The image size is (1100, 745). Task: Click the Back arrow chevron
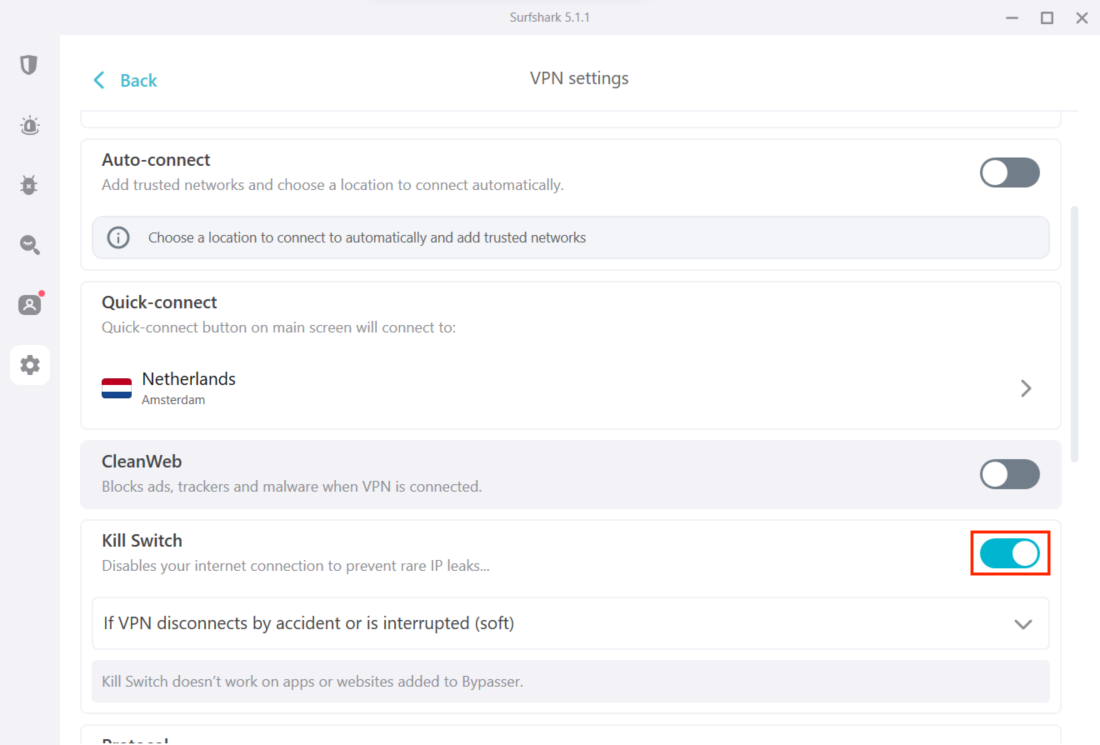[99, 80]
